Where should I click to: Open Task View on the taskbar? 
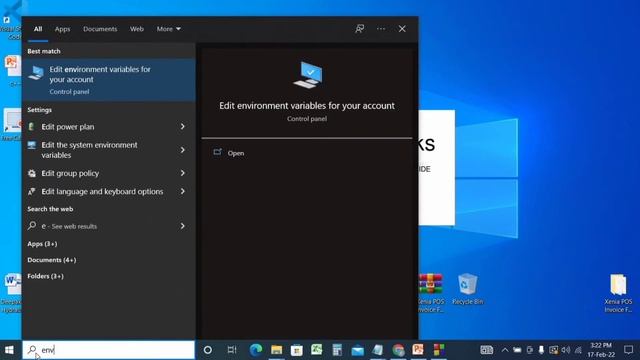tap(232, 350)
